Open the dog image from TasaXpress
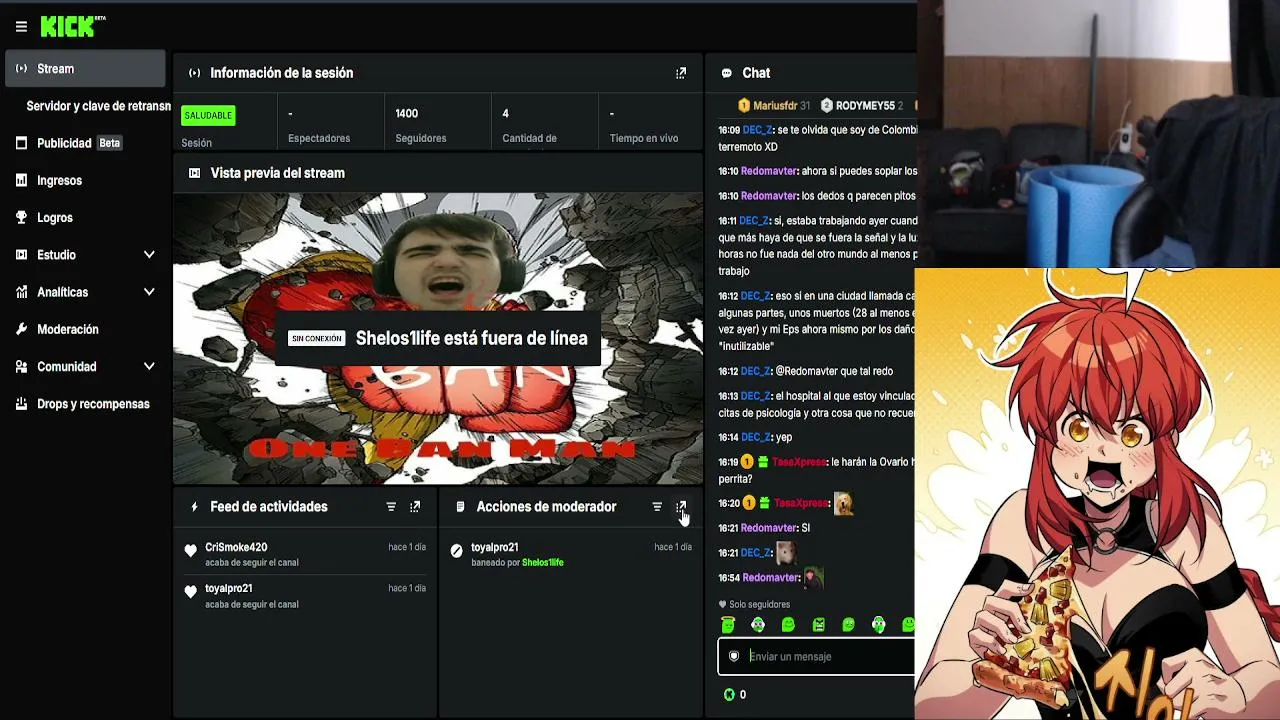The height and width of the screenshot is (720, 1280). tap(844, 504)
